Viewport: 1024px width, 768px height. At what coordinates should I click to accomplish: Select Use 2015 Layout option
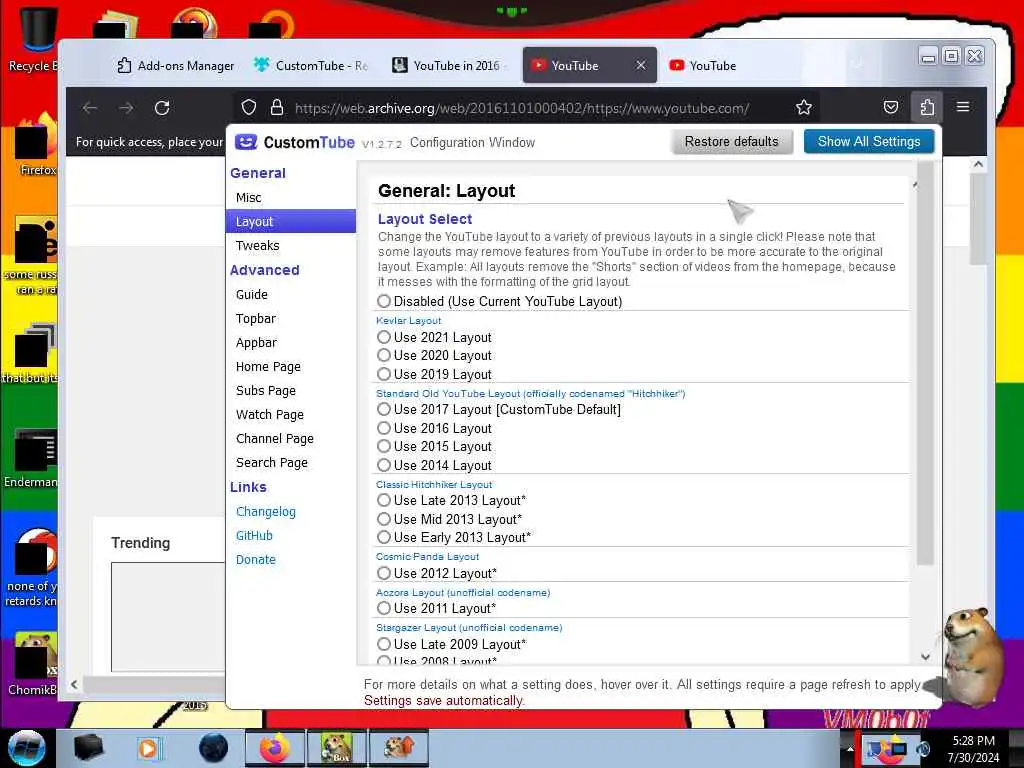[384, 447]
